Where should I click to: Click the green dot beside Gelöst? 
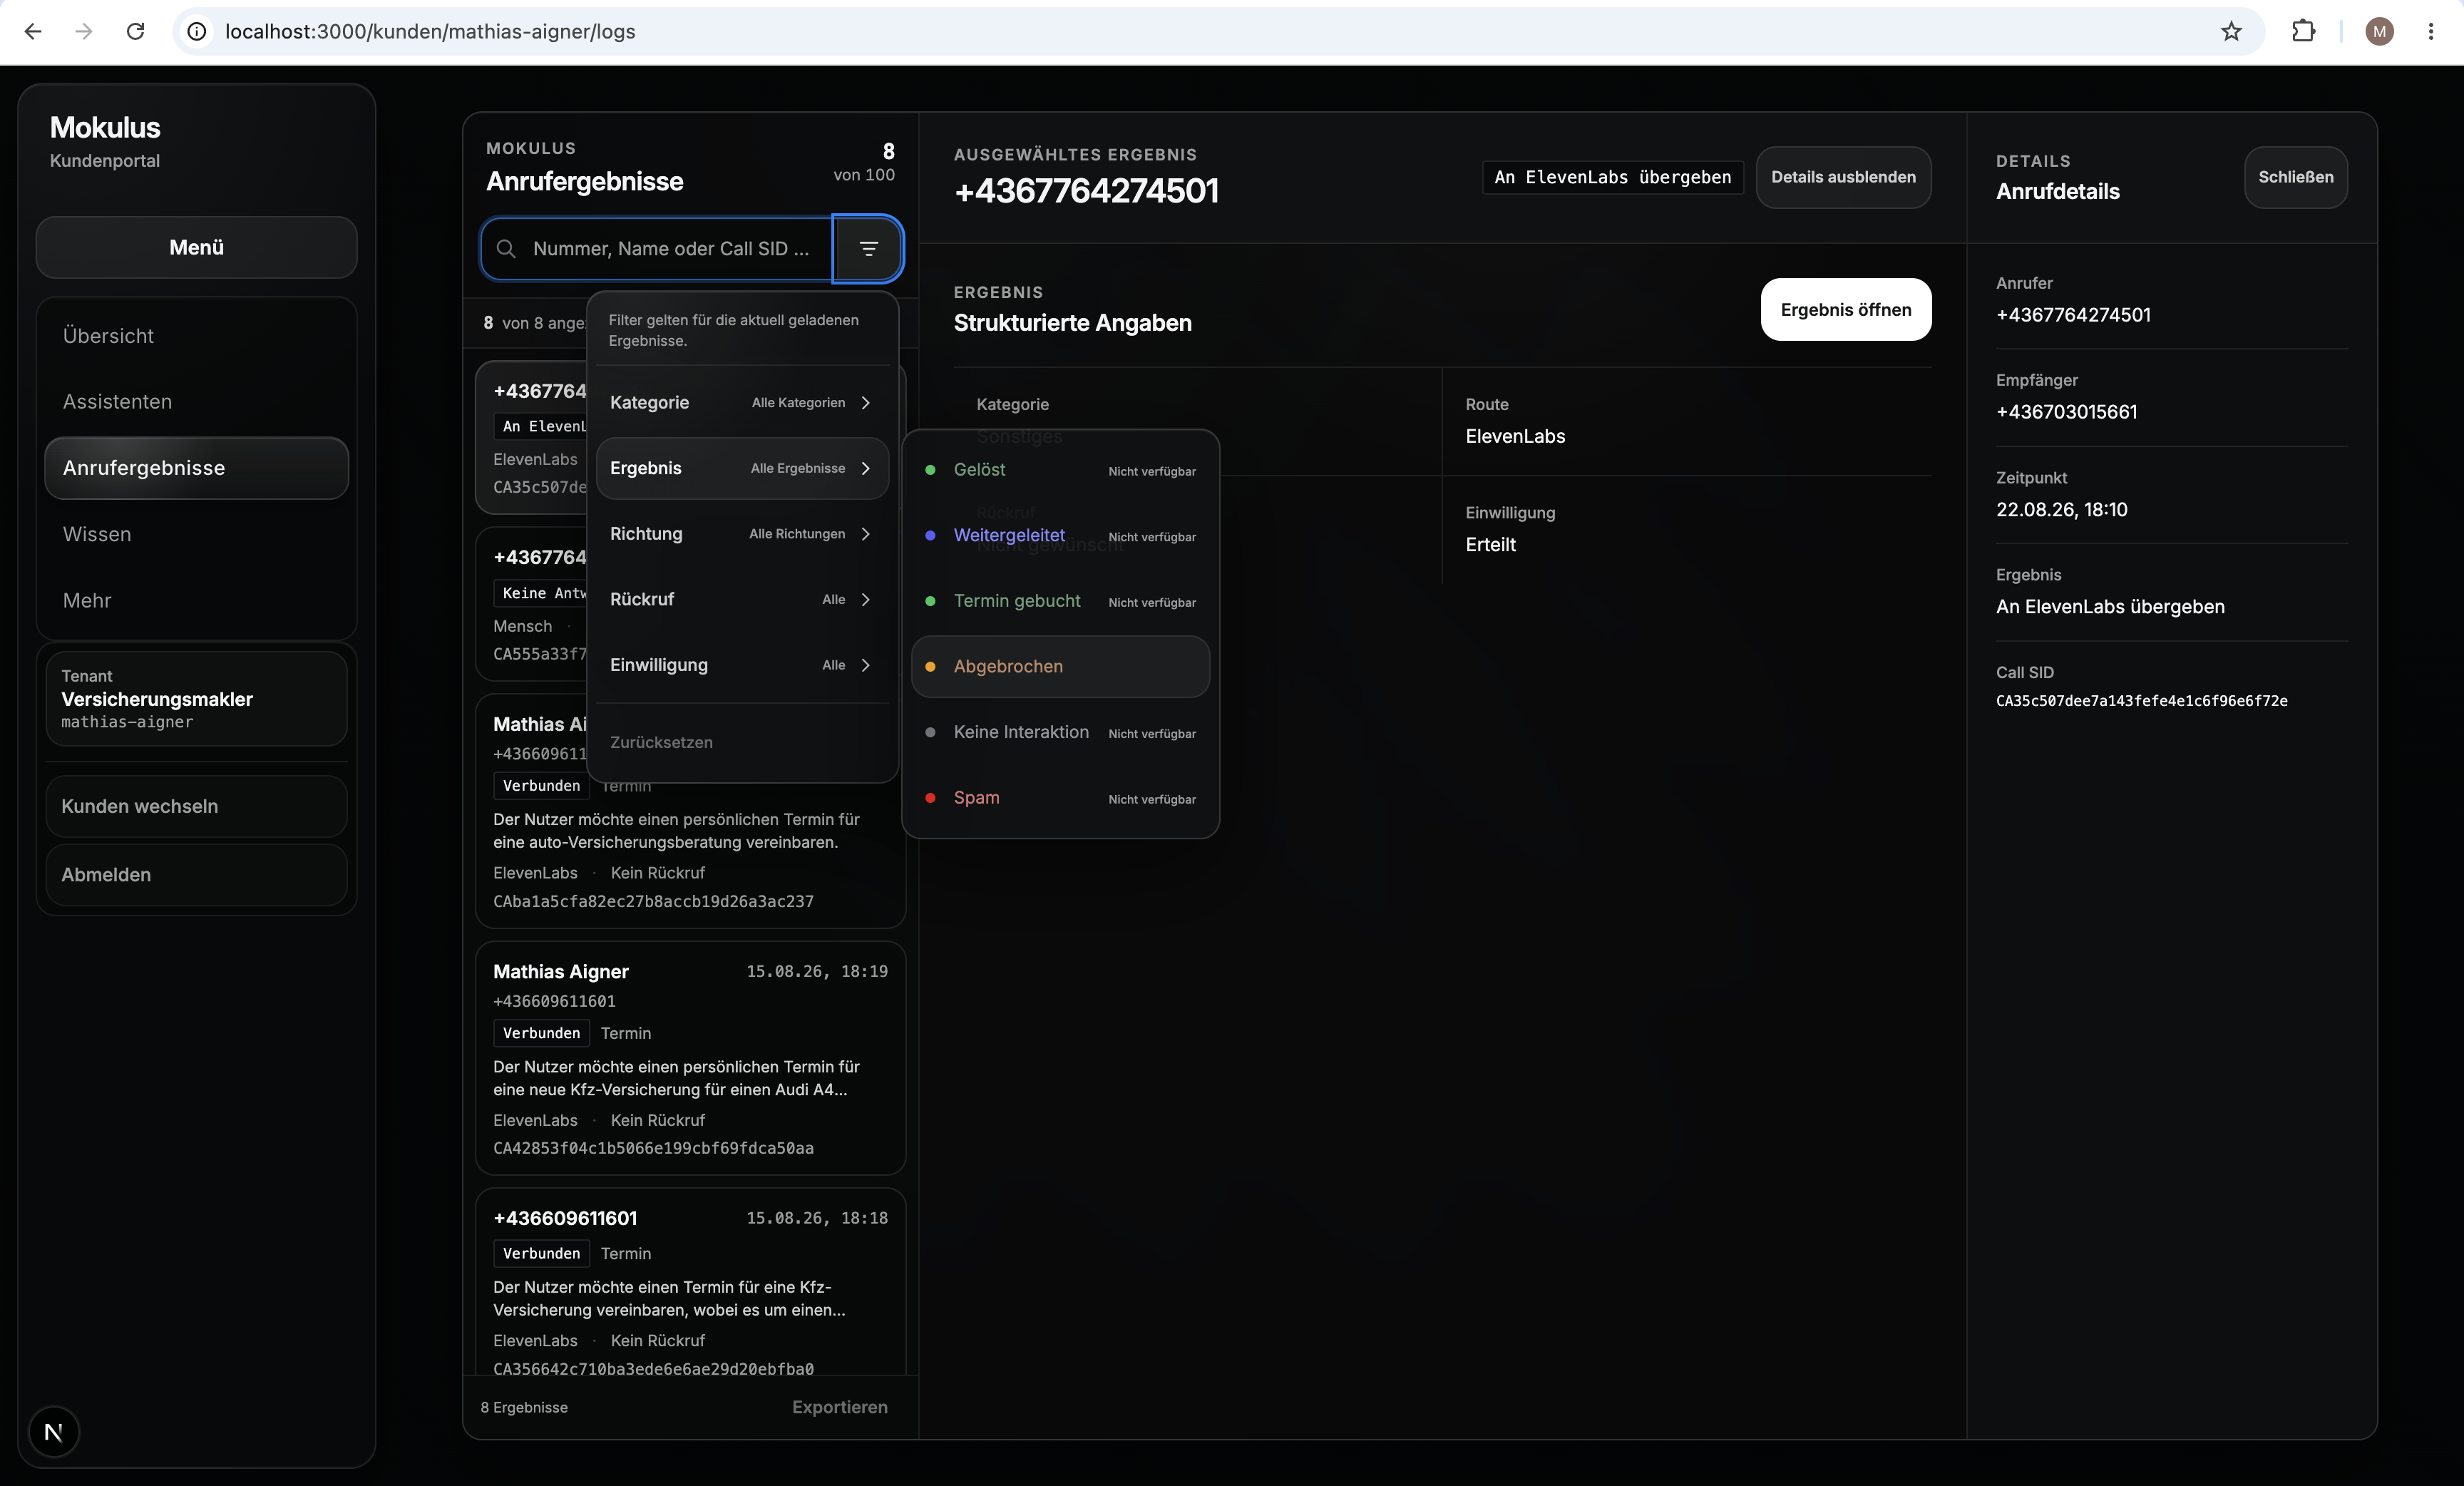(930, 470)
